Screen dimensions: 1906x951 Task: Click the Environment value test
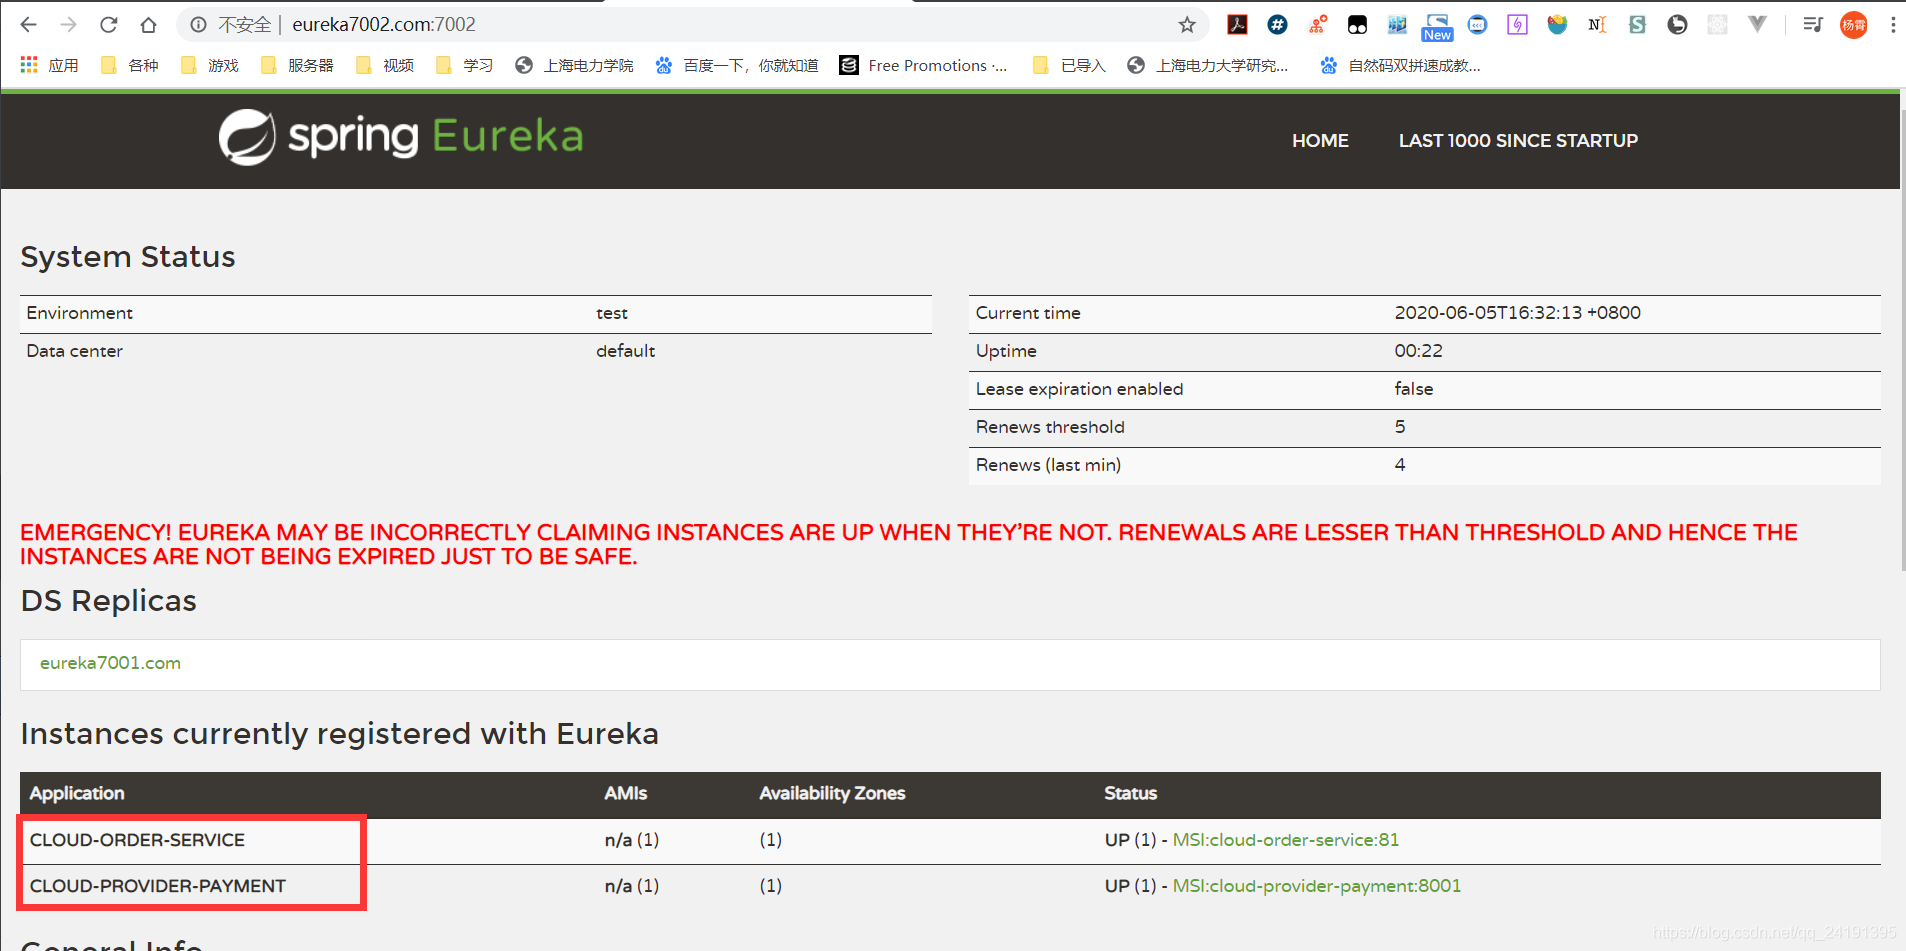612,313
